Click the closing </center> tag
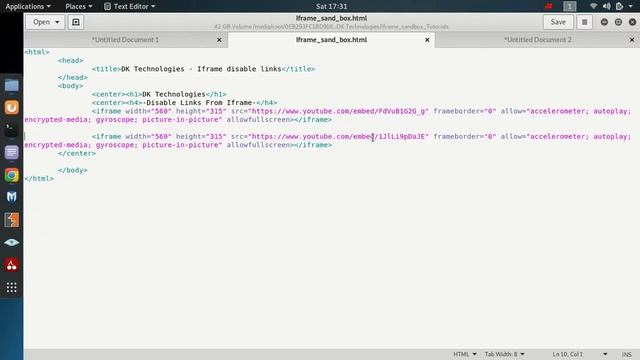Screen dimensions: 640x360 pos(77,153)
